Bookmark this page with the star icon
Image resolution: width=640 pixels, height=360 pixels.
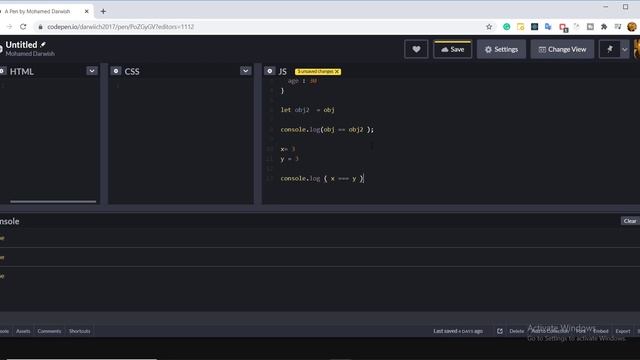(x=489, y=27)
